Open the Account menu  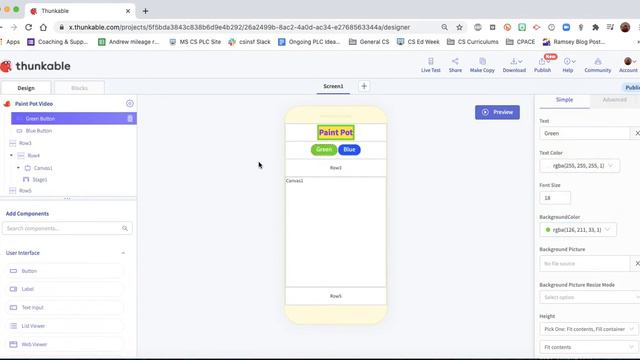629,65
